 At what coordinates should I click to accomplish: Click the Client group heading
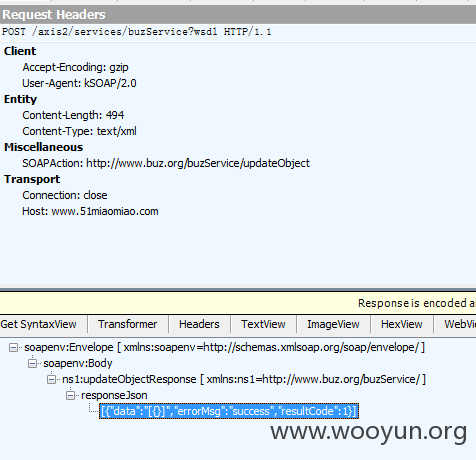click(20, 51)
